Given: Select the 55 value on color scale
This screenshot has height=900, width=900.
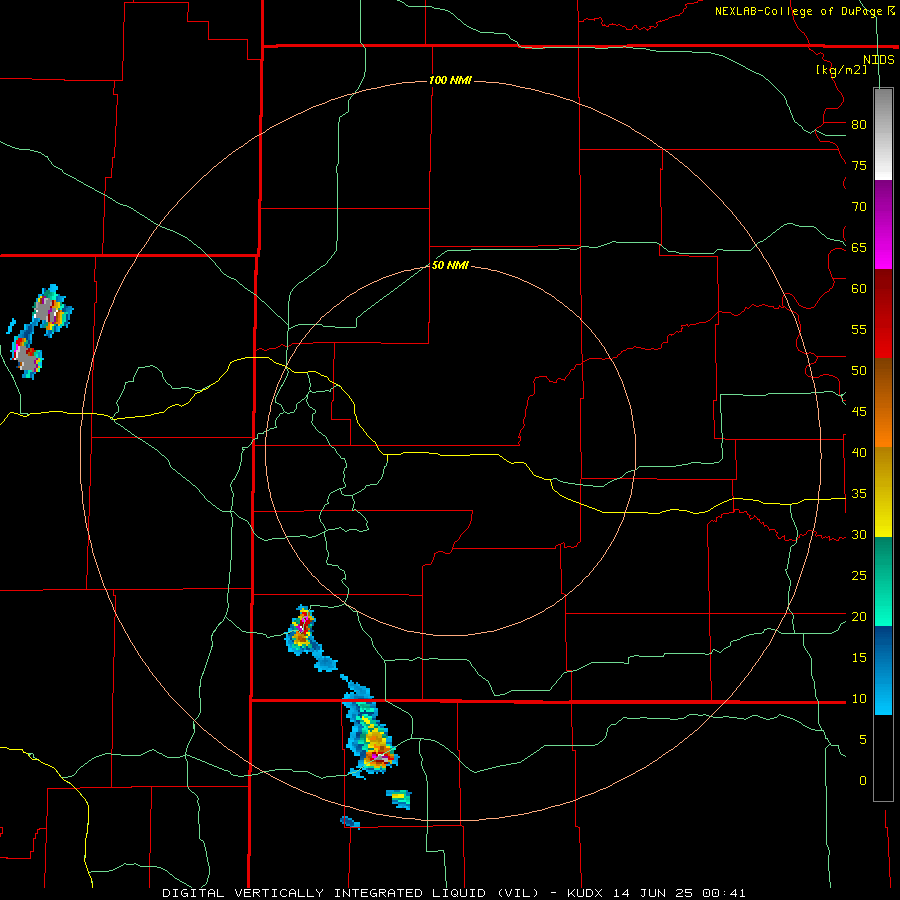Looking at the screenshot, I should tap(859, 329).
